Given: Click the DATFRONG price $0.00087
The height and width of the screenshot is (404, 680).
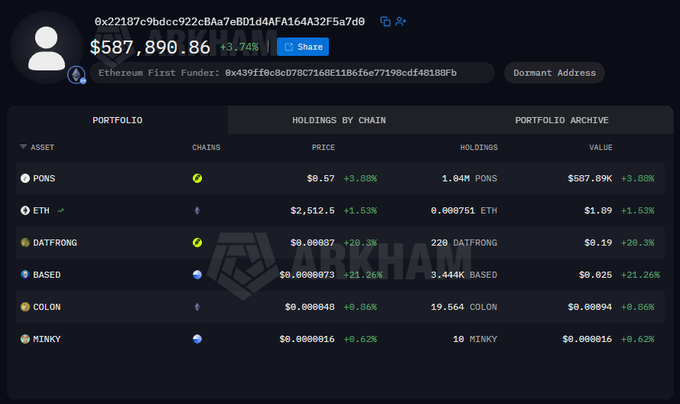Looking at the screenshot, I should [312, 242].
